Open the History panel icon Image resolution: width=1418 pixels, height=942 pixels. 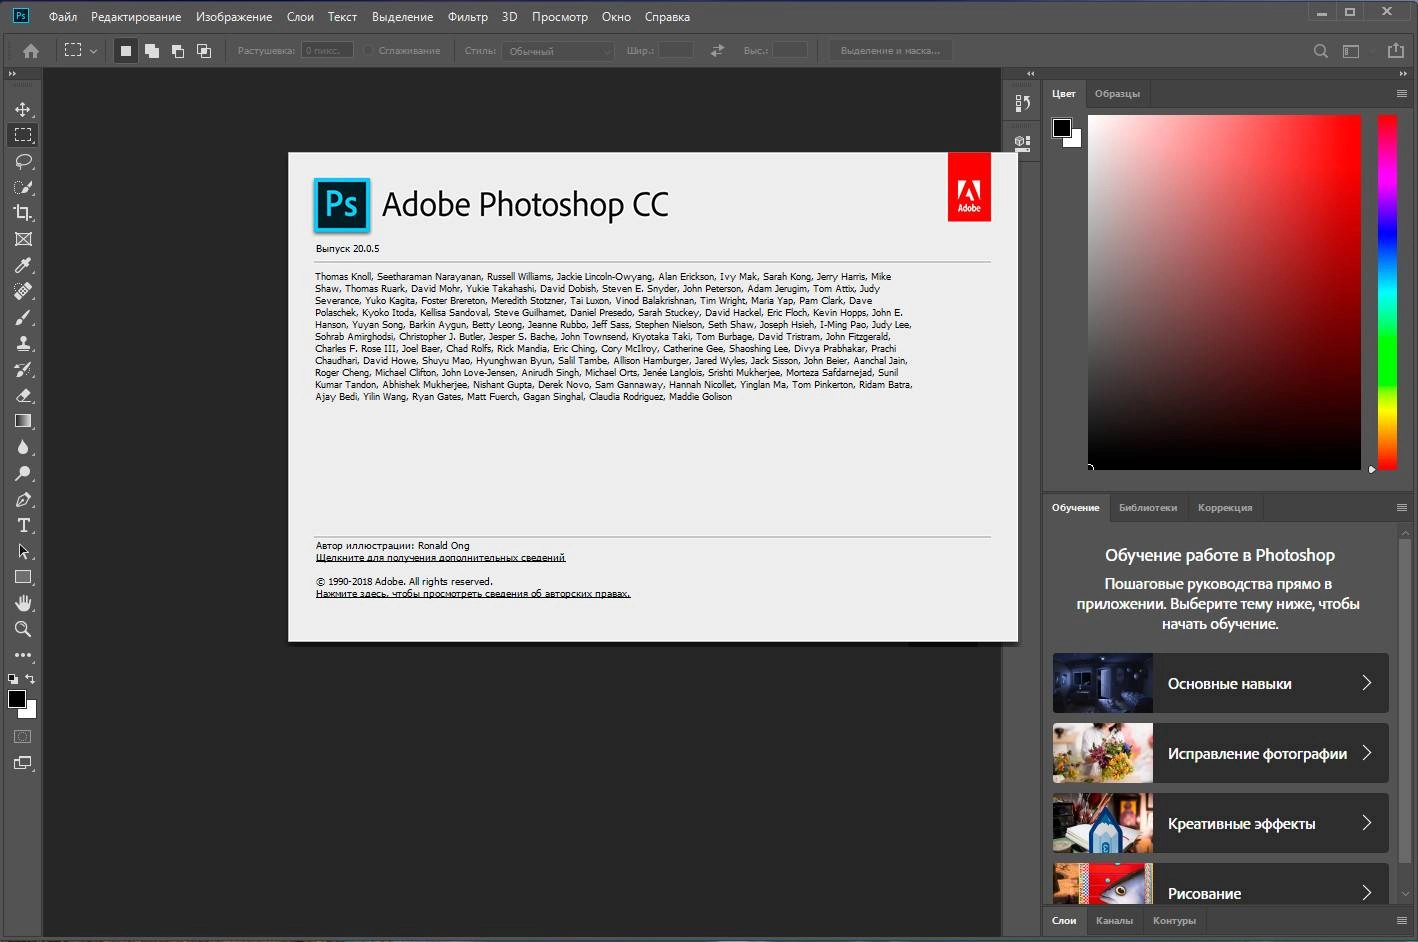tap(1022, 103)
